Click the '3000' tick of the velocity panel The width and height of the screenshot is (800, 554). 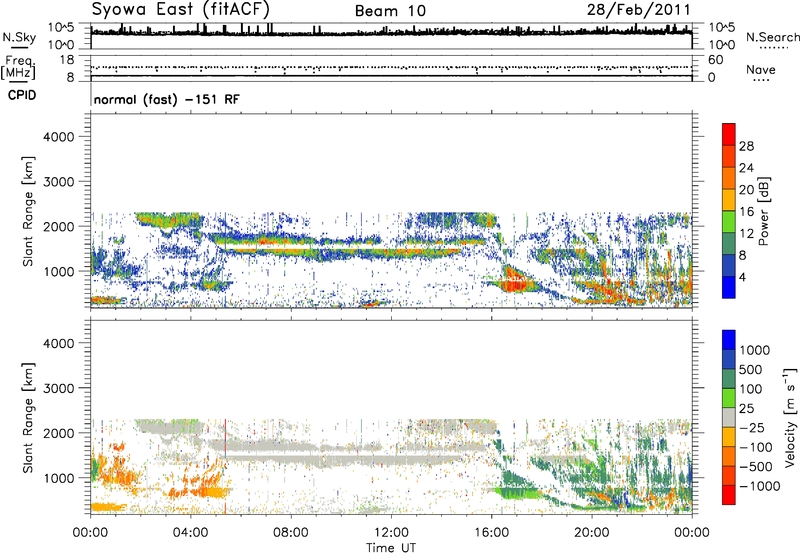click(59, 388)
